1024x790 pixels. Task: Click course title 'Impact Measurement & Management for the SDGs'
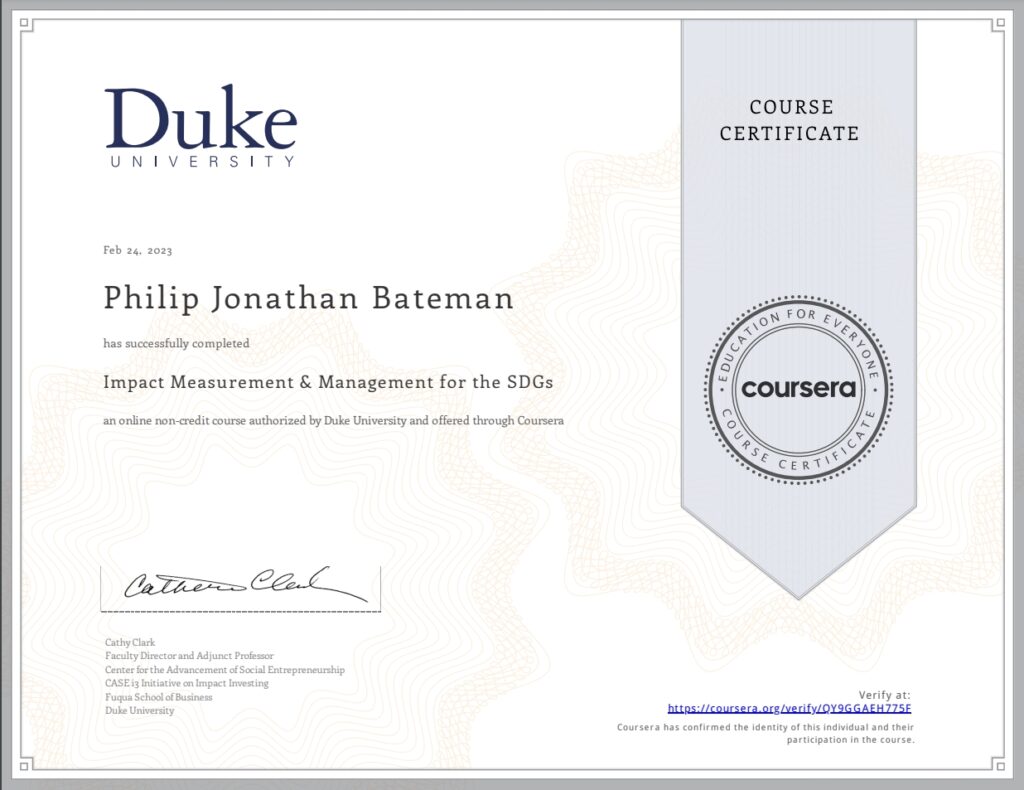pos(328,382)
